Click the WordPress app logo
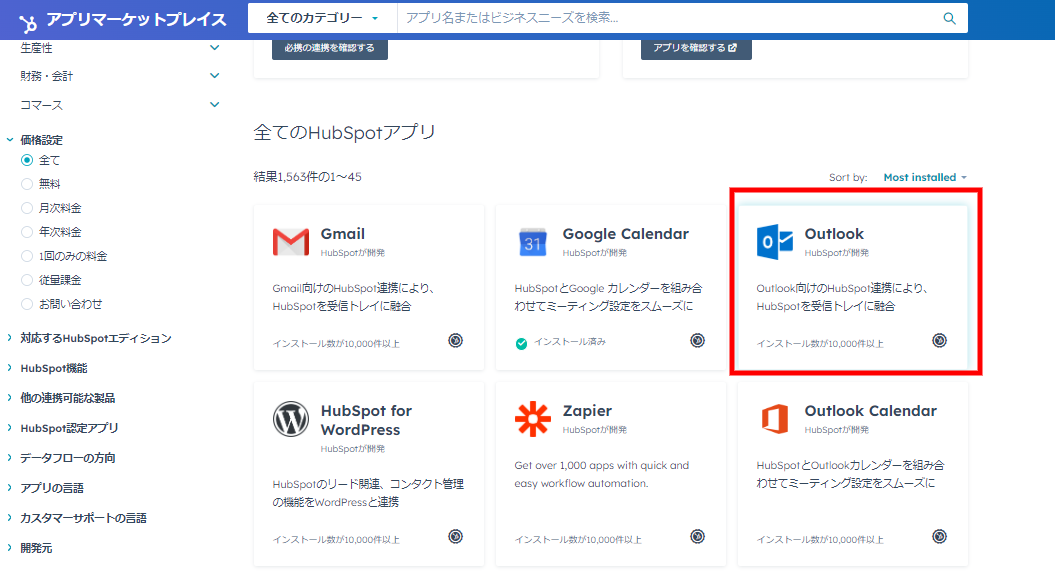The width and height of the screenshot is (1055, 572). pos(291,419)
